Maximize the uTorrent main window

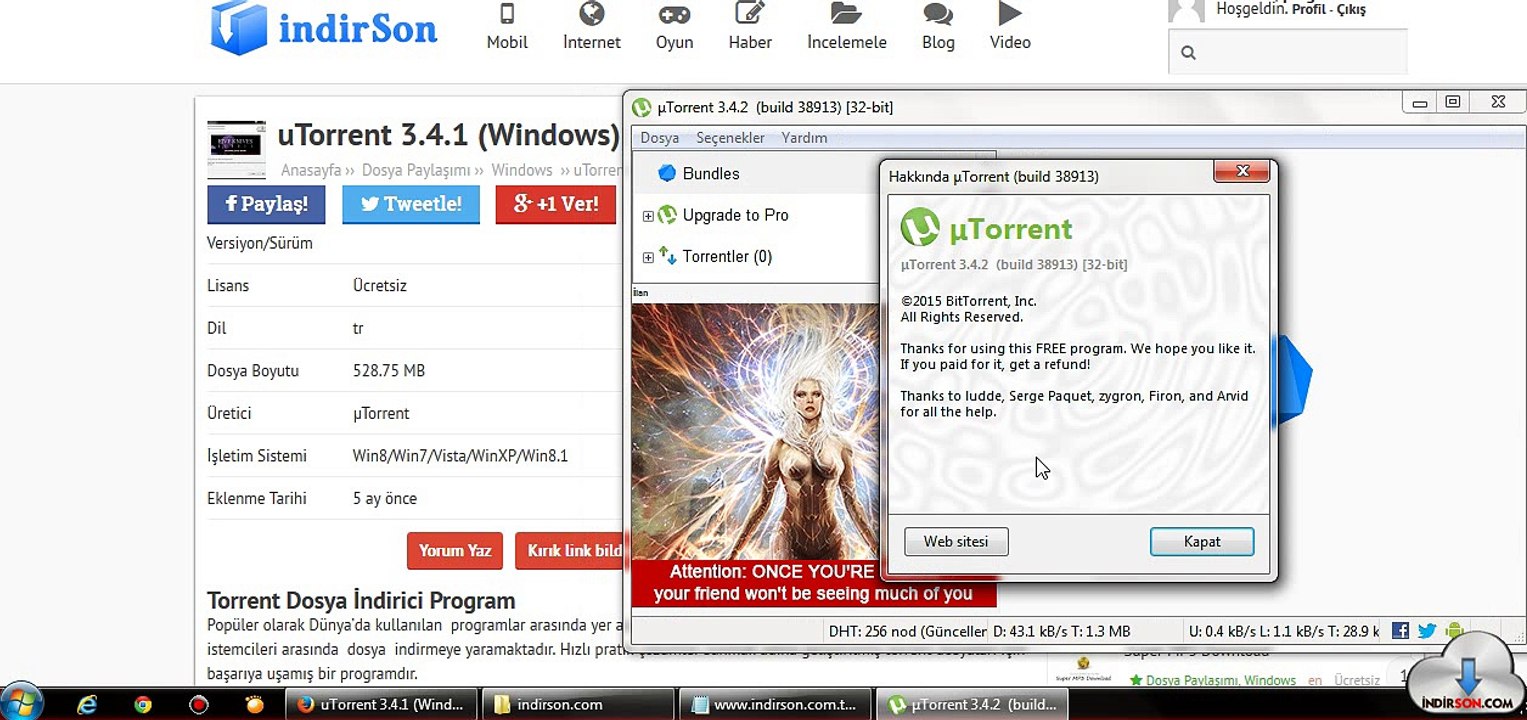(1453, 102)
